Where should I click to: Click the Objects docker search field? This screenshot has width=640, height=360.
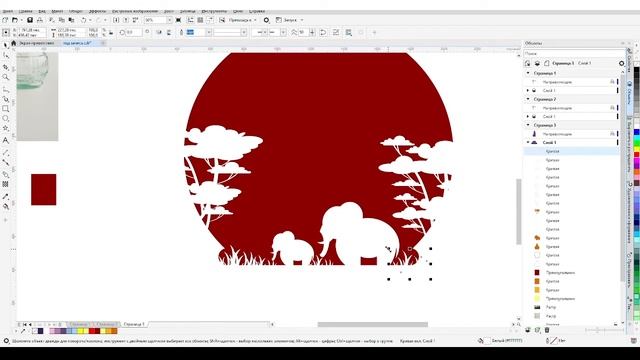point(573,53)
